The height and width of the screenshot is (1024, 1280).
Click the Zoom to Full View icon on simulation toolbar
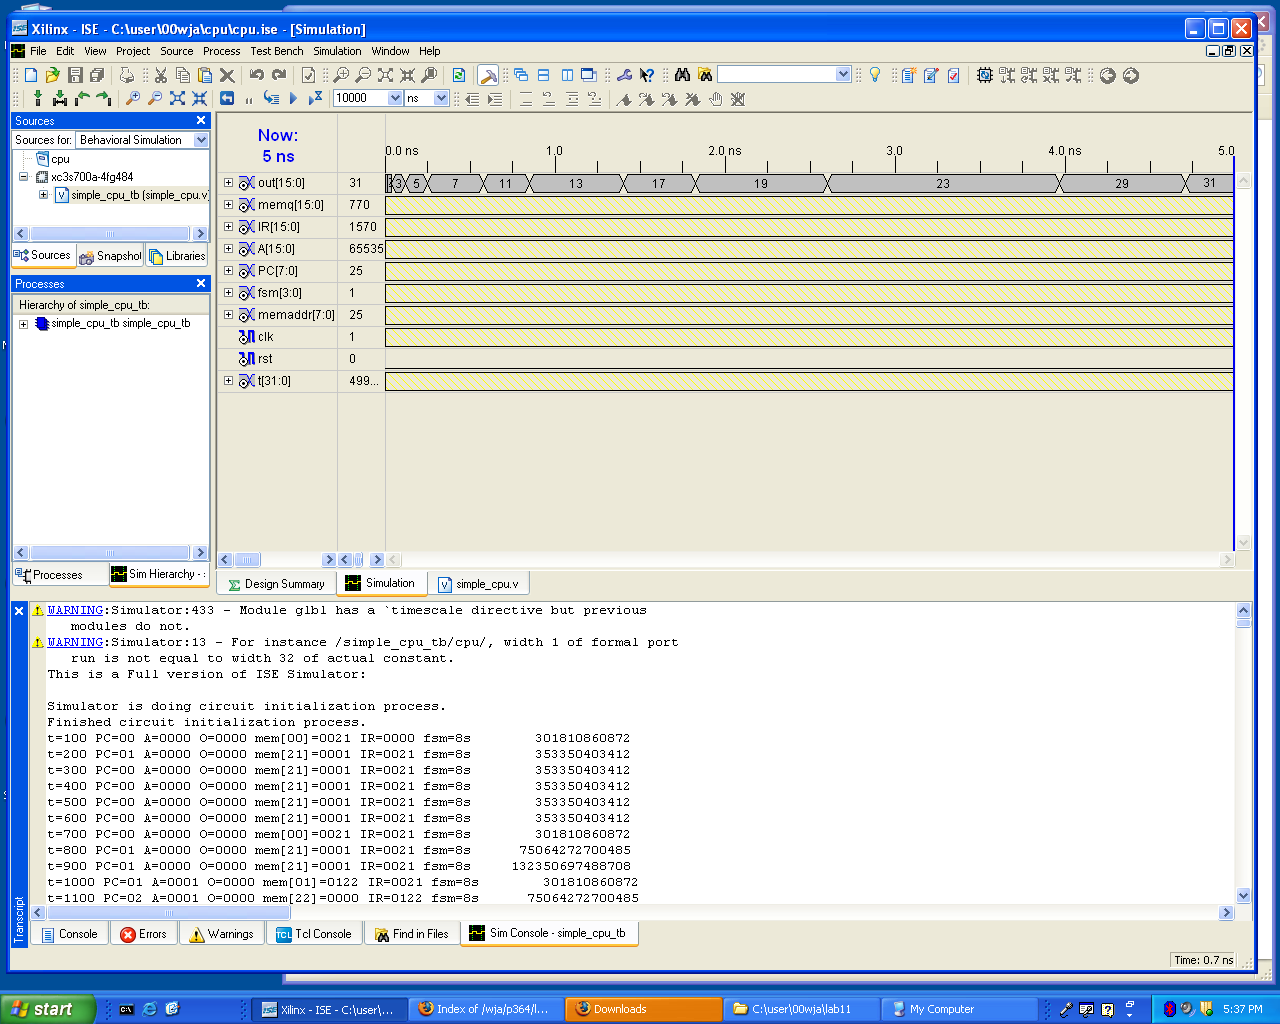(x=177, y=98)
